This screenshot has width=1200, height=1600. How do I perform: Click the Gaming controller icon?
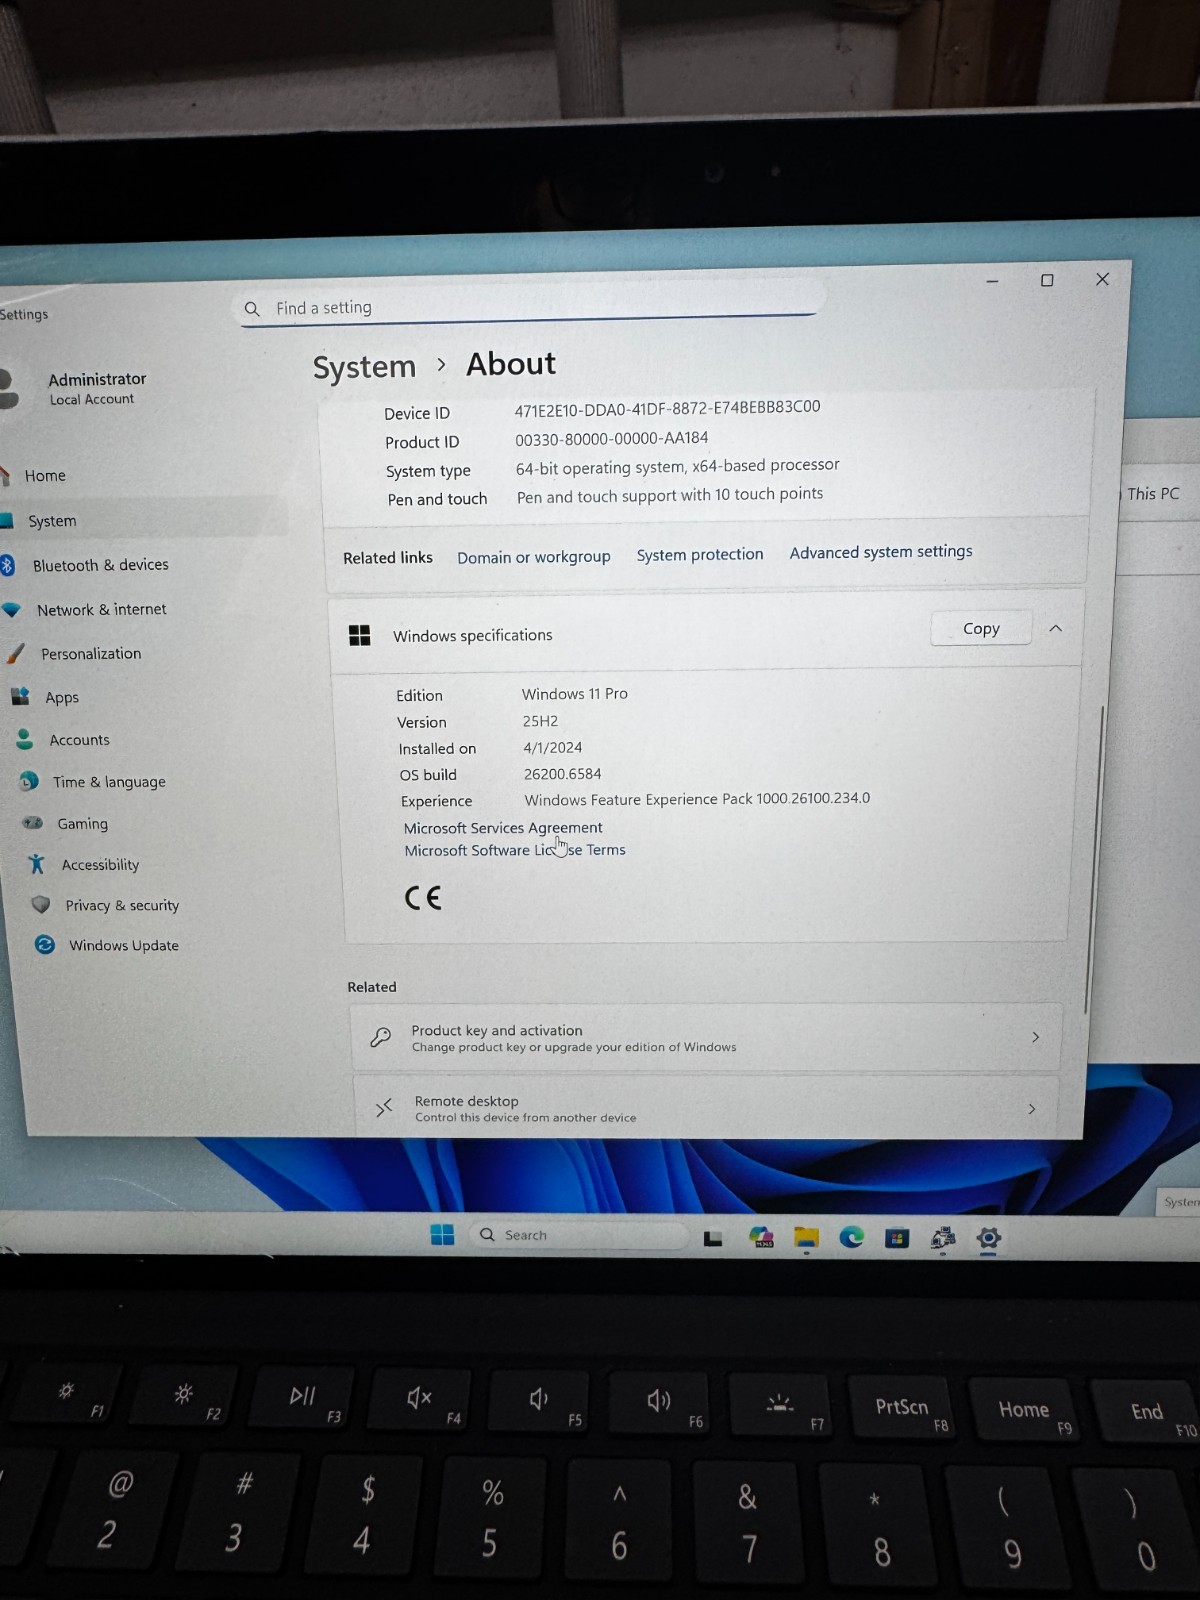coord(33,823)
